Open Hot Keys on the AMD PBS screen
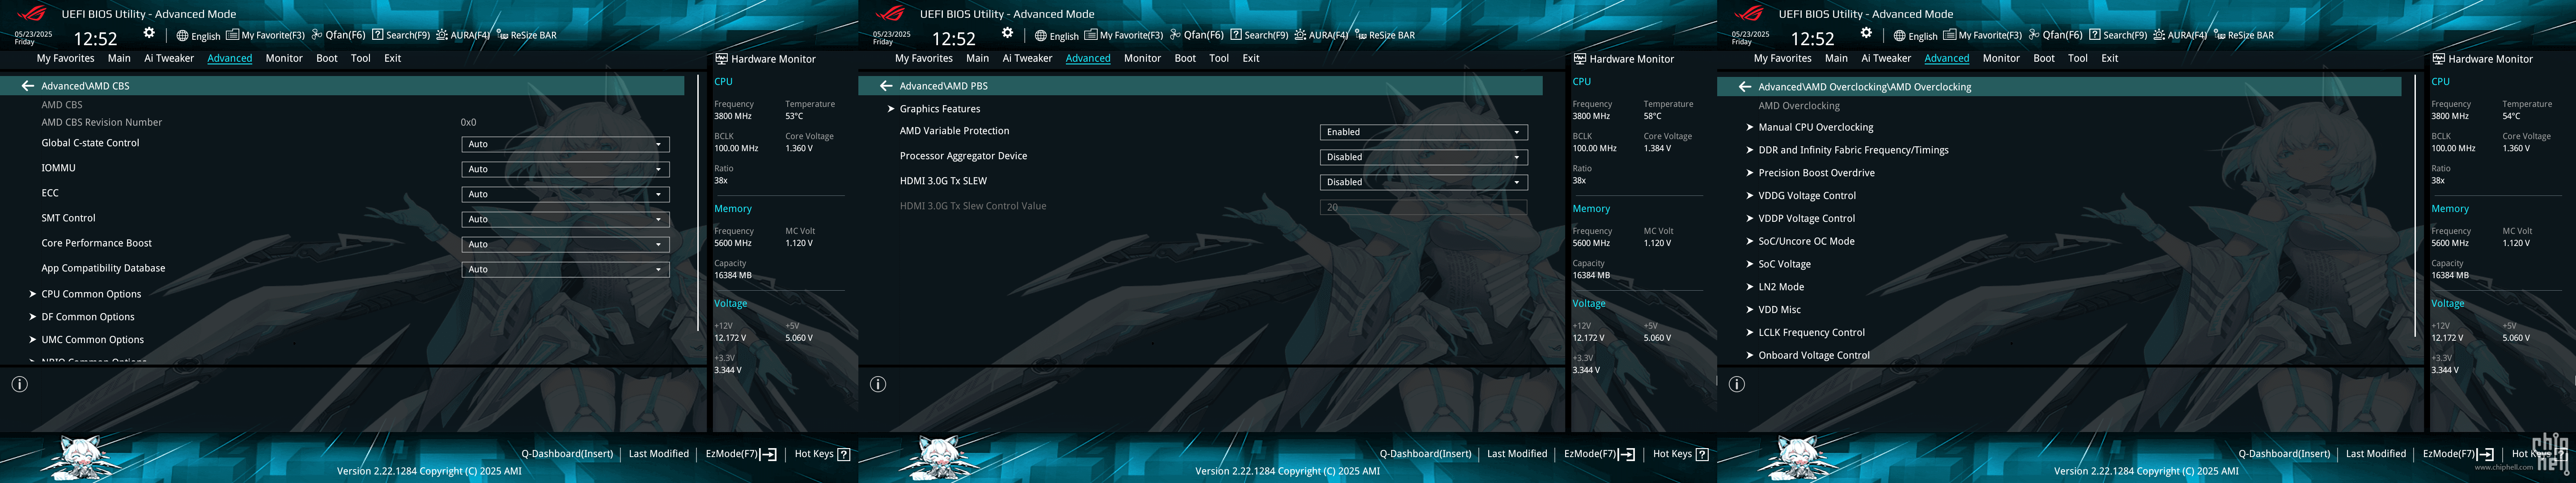This screenshot has height=483, width=2576. click(x=1681, y=454)
